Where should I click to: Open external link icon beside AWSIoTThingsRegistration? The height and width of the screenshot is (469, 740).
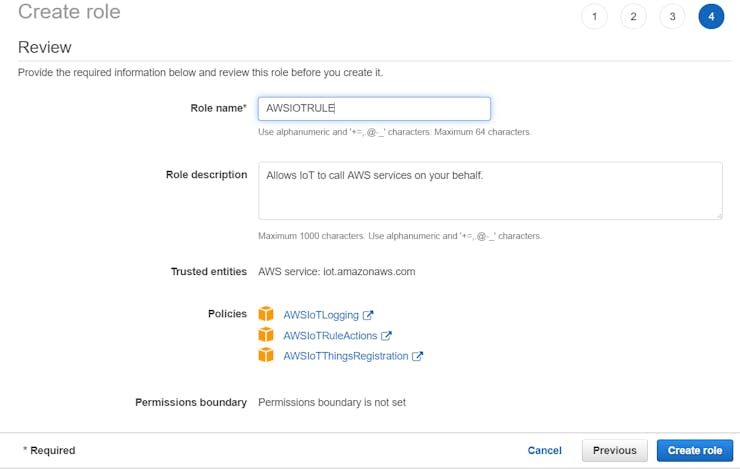click(418, 356)
